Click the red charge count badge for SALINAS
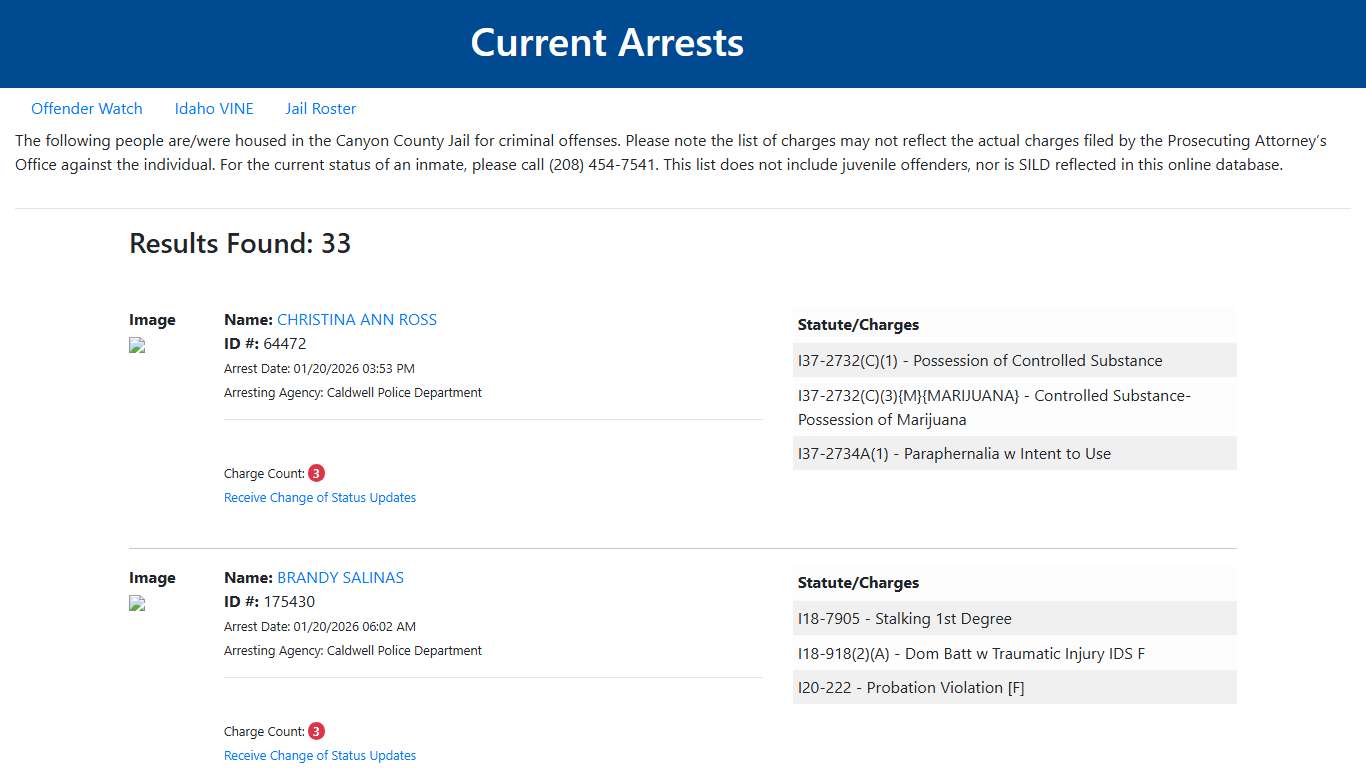Image resolution: width=1366 pixels, height=768 pixels. click(316, 730)
